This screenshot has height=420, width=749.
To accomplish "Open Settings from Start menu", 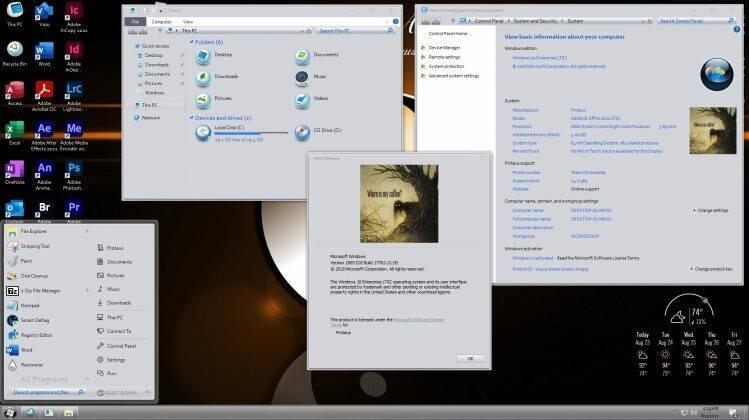I will click(111, 359).
